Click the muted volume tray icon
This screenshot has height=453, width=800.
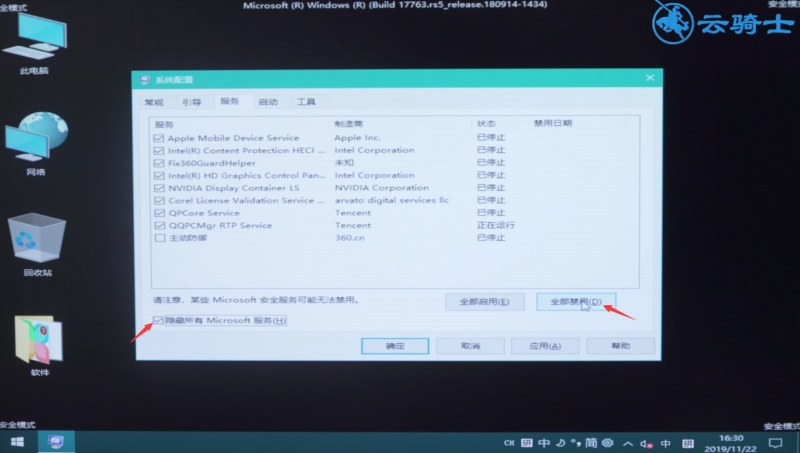(x=646, y=444)
